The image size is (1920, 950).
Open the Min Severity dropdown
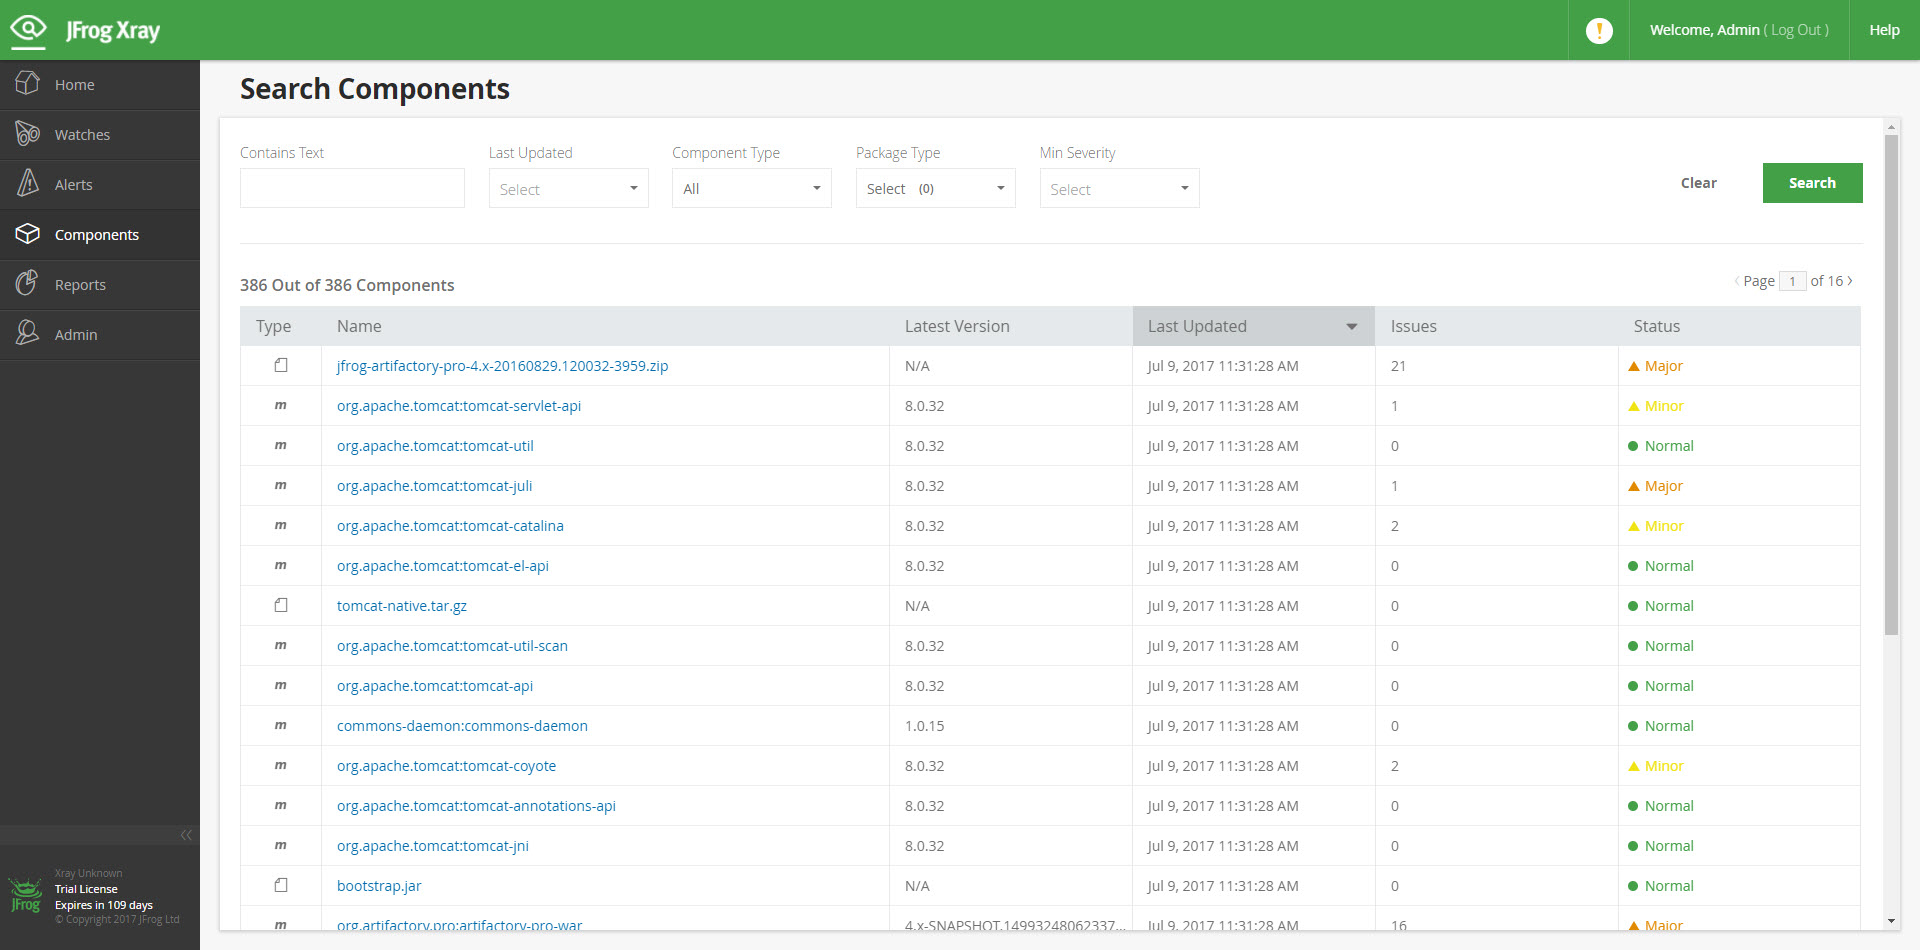pos(1118,188)
